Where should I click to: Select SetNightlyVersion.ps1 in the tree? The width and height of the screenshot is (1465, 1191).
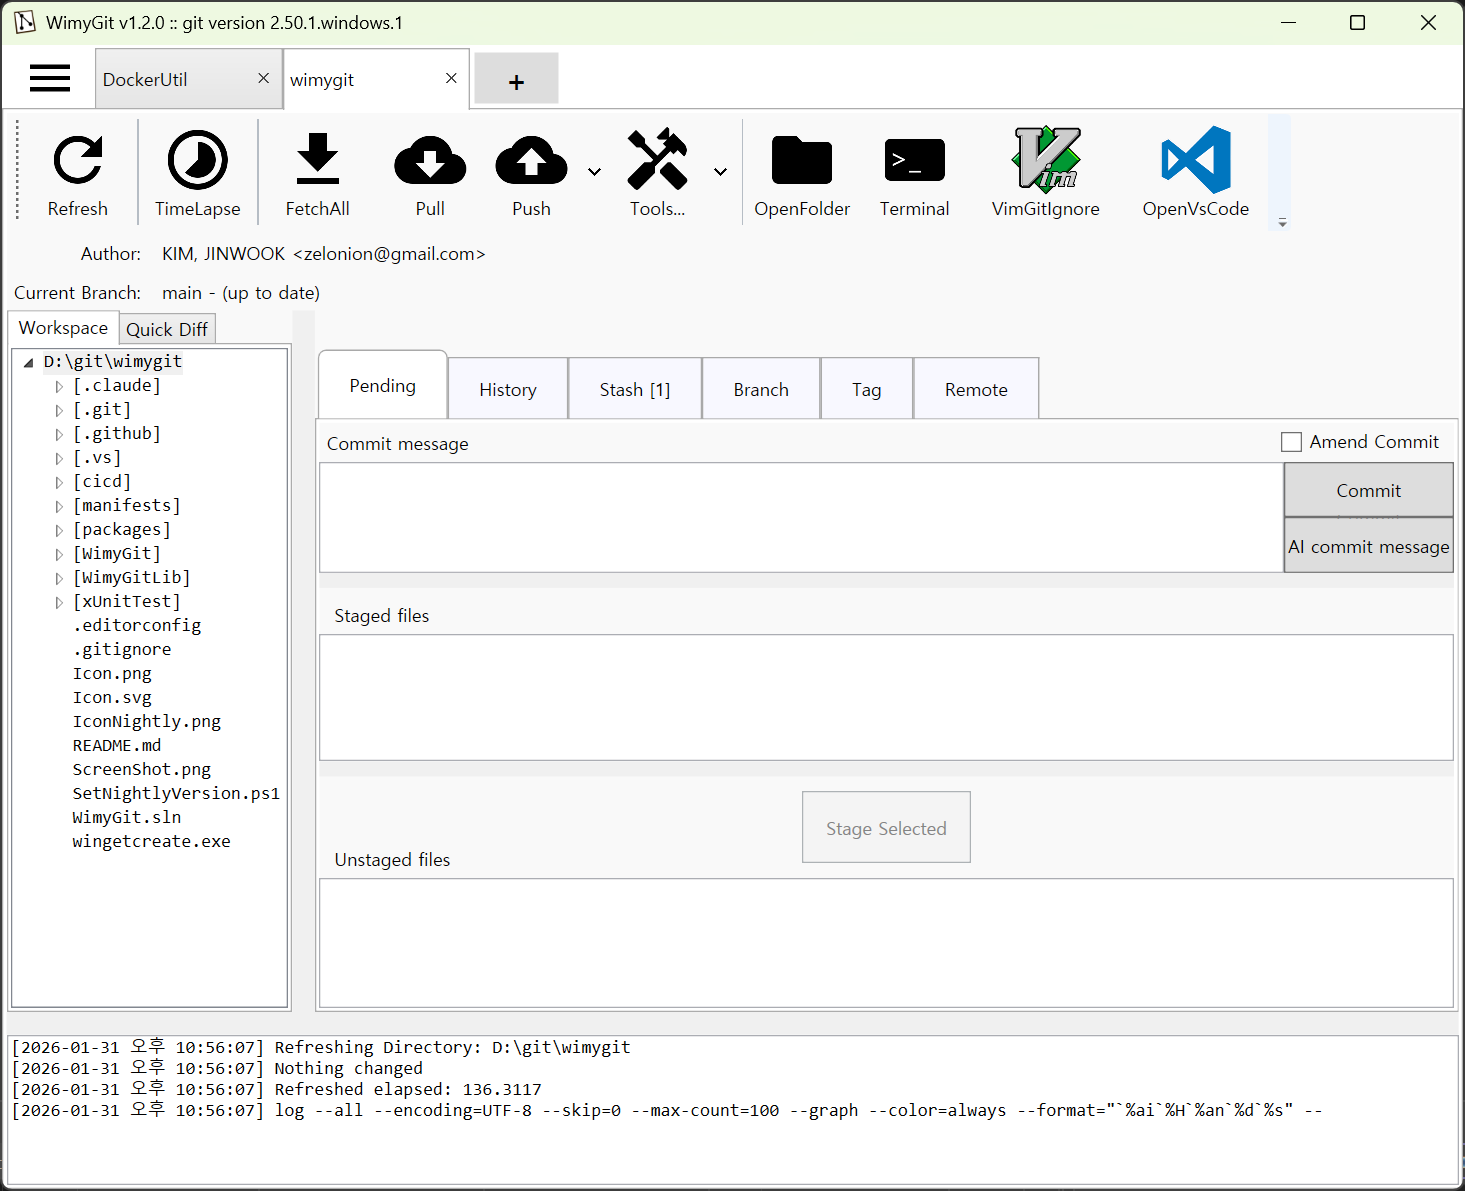(176, 793)
